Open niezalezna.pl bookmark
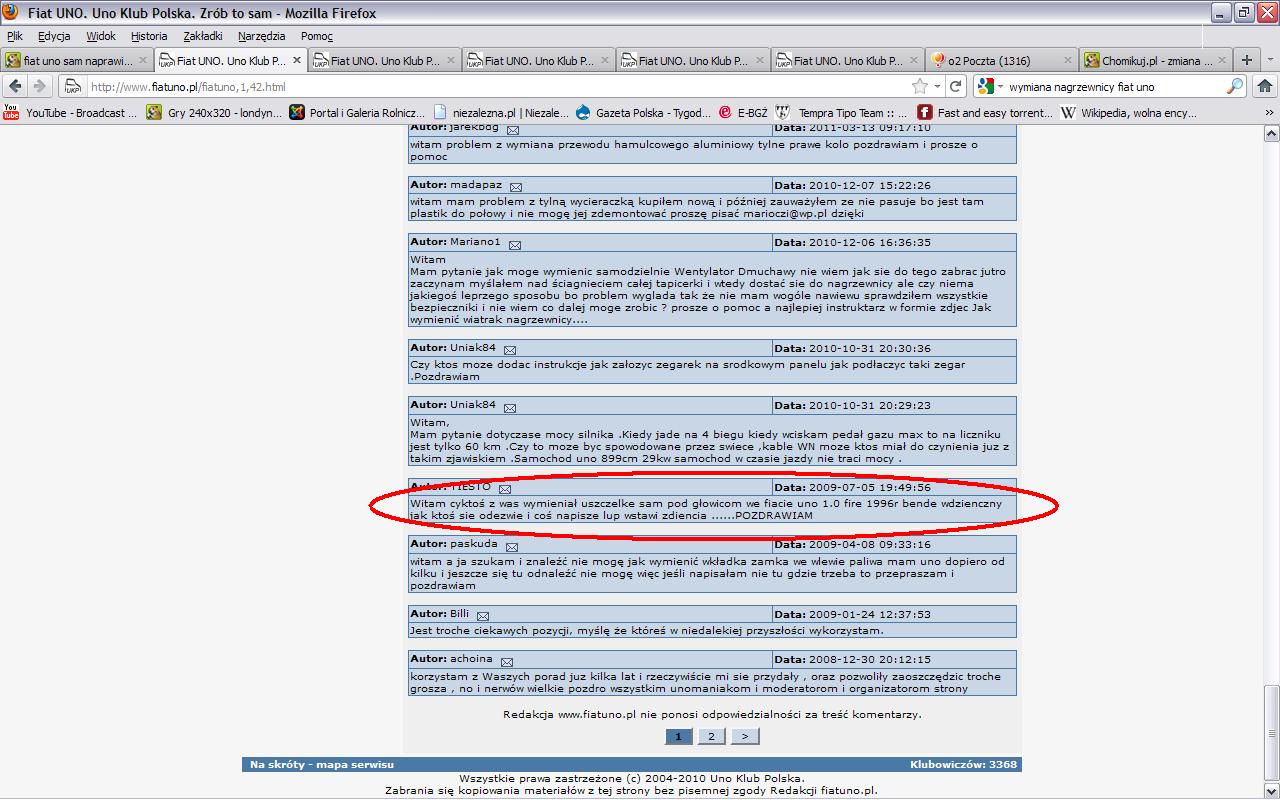 pyautogui.click(x=500, y=113)
